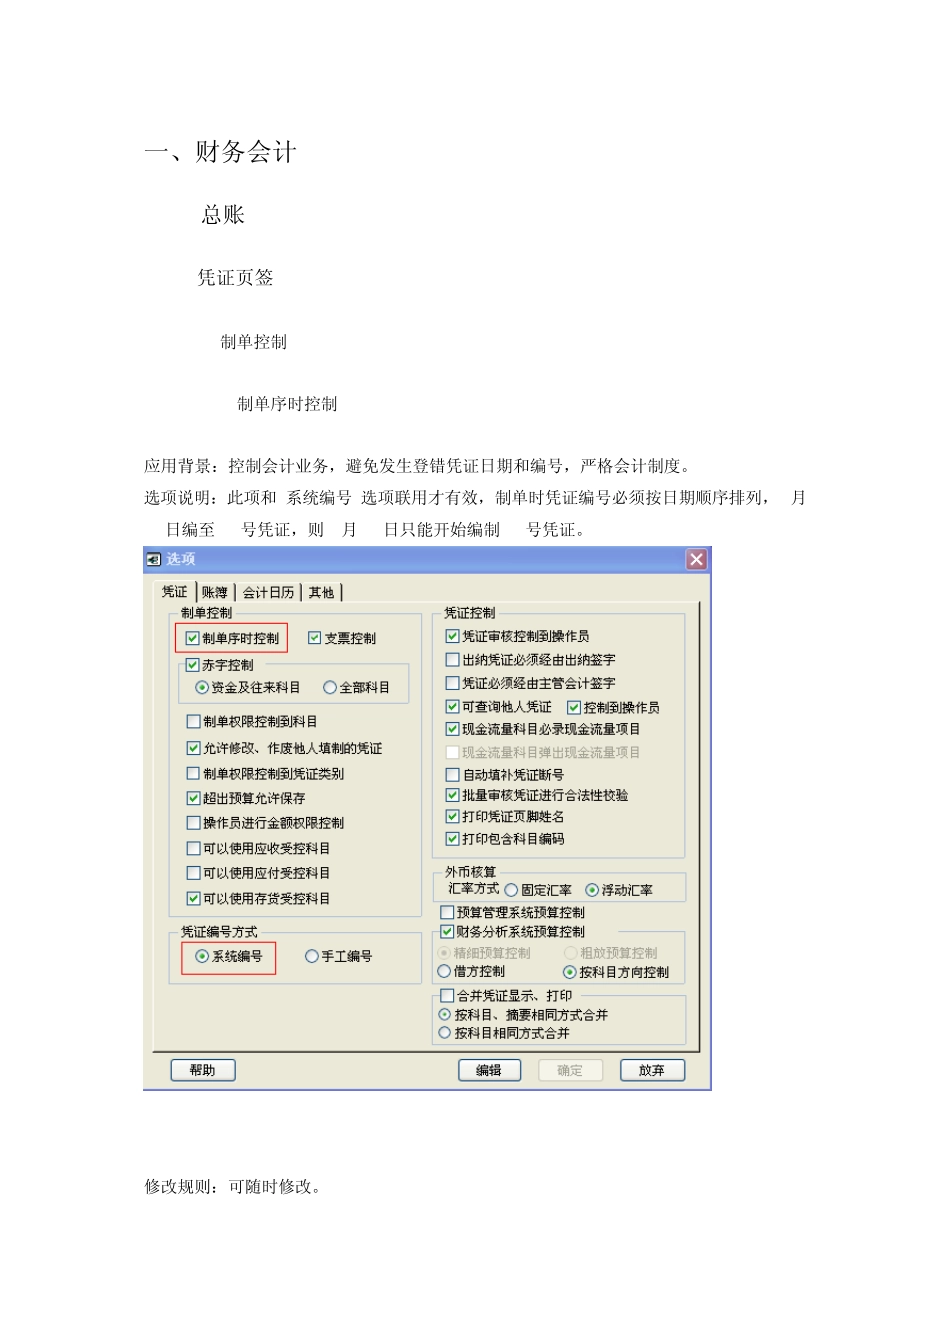Enable 预算管理系统预算控制
Image resolution: width=950 pixels, height=1344 pixels.
point(447,912)
